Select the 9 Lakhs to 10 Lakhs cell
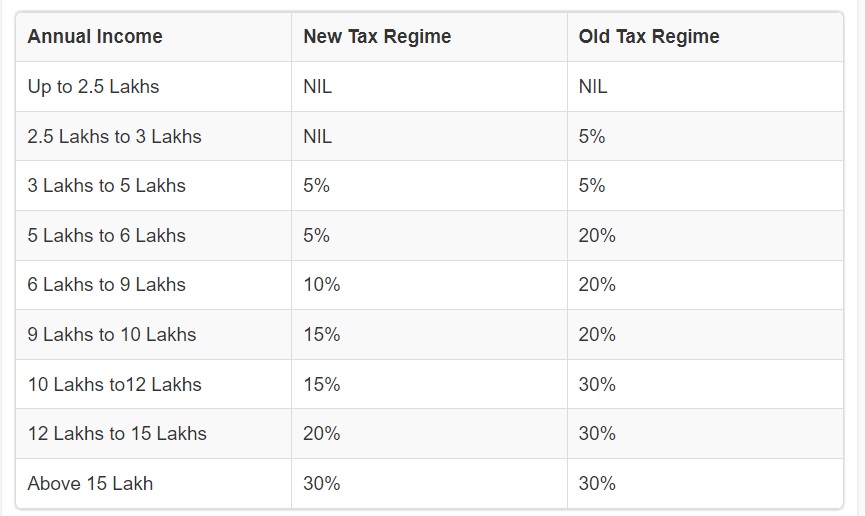The image size is (865, 516). 112,335
